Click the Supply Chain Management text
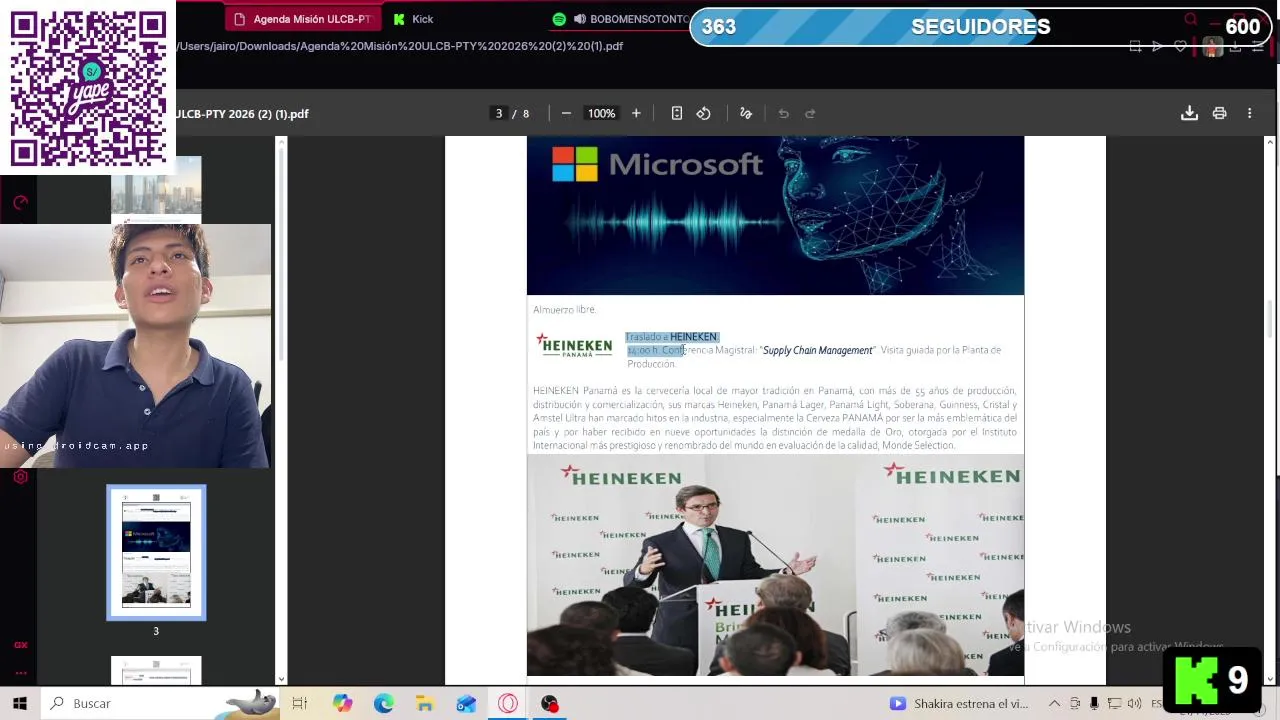This screenshot has width=1280, height=720. click(x=818, y=350)
